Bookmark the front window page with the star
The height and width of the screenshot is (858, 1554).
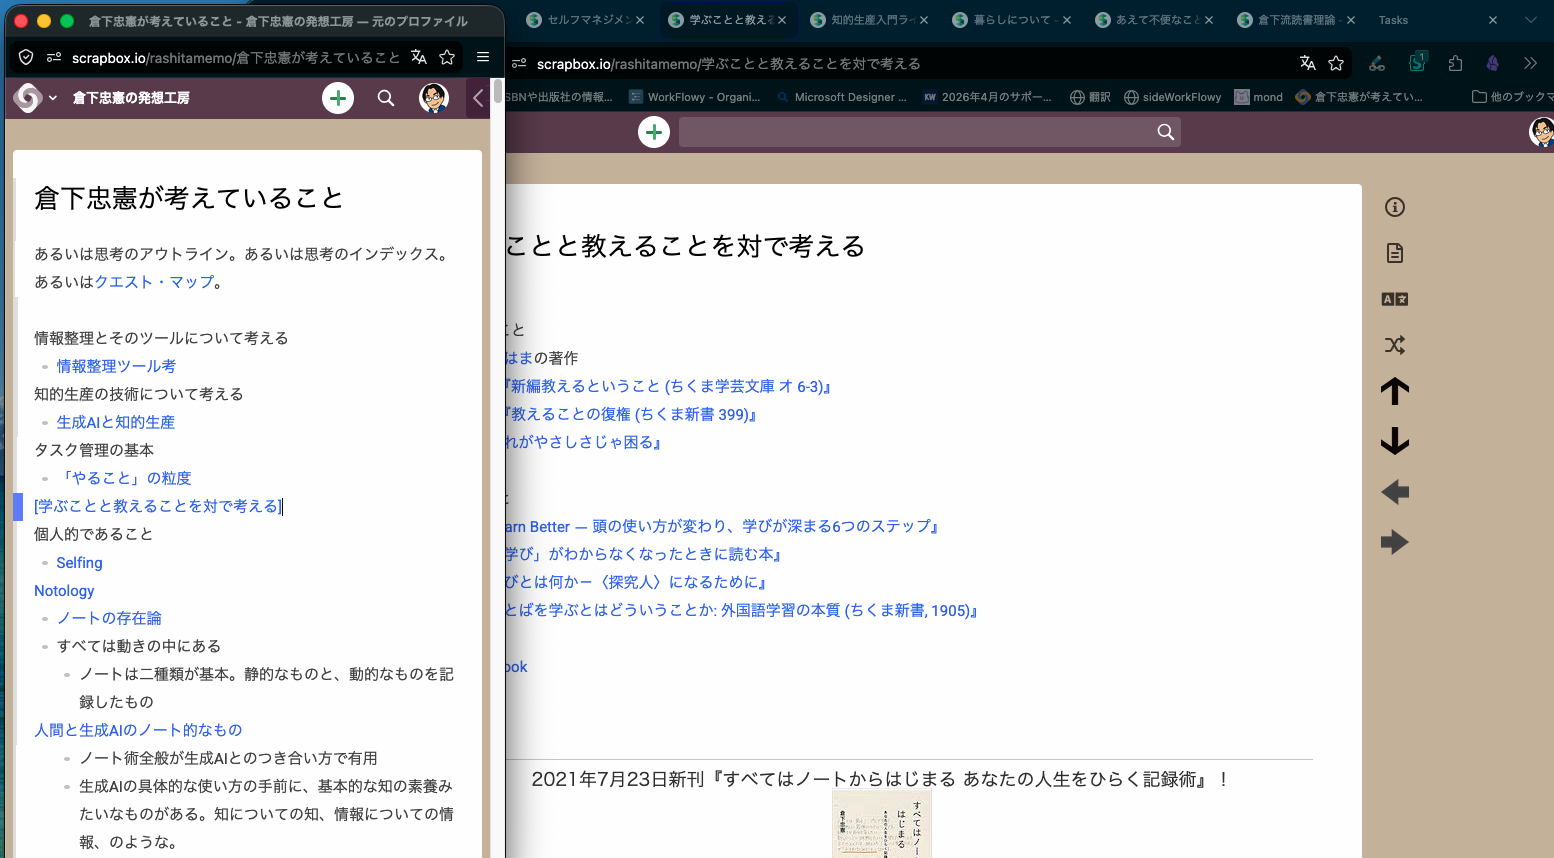coord(447,57)
